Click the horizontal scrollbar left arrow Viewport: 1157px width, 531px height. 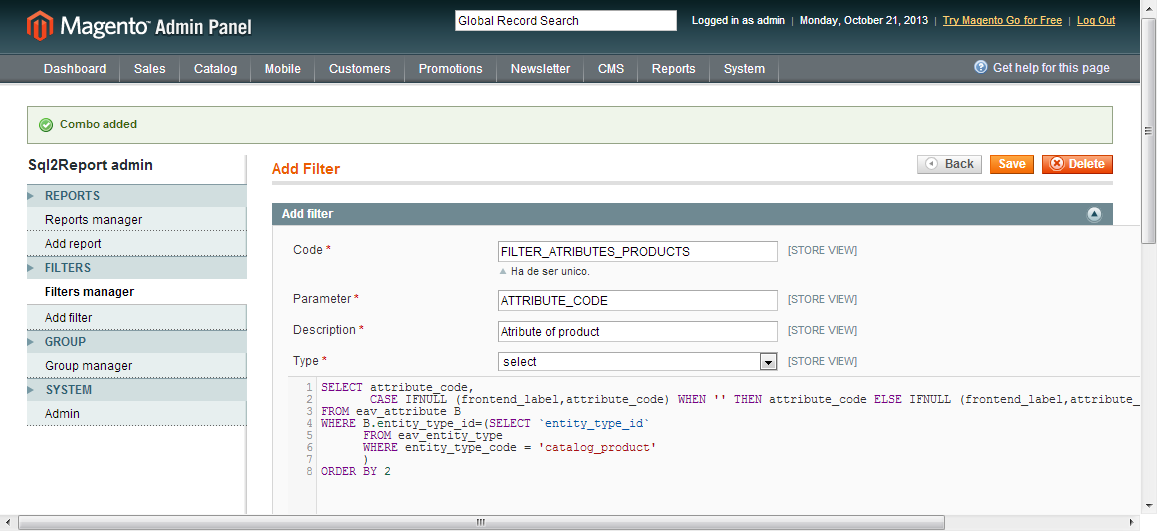coord(7,522)
